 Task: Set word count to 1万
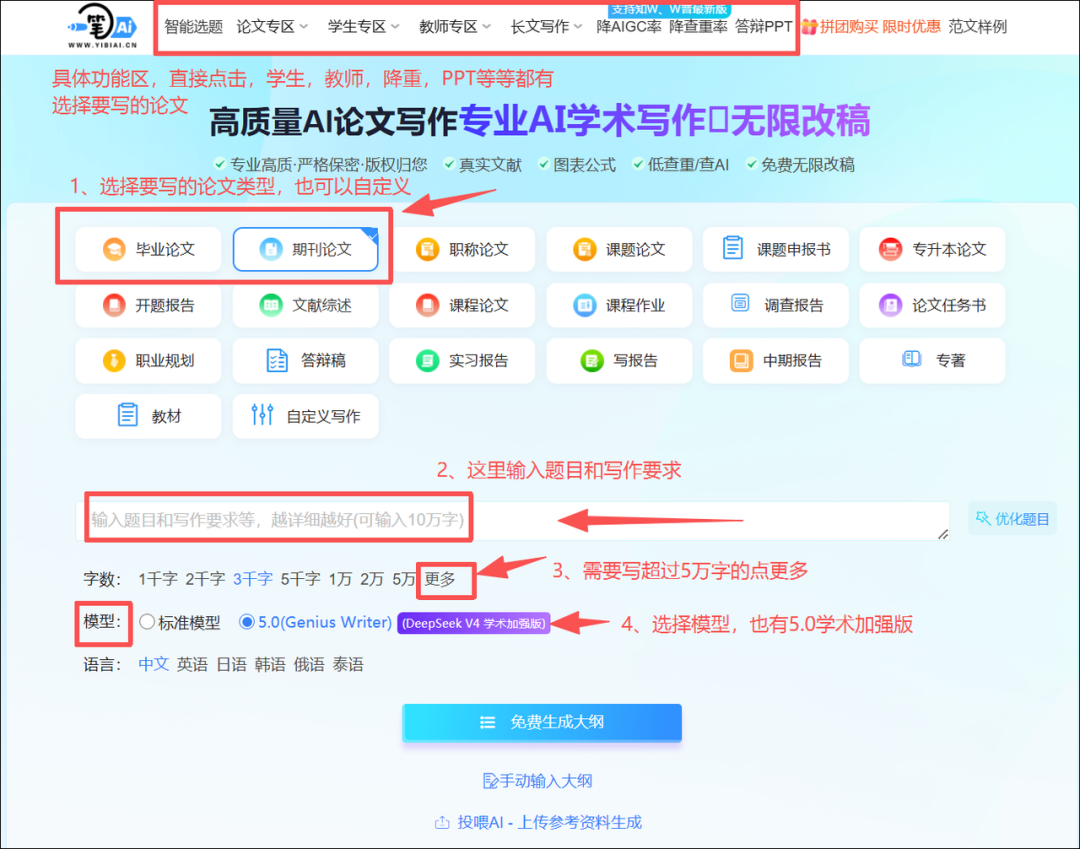click(x=340, y=579)
